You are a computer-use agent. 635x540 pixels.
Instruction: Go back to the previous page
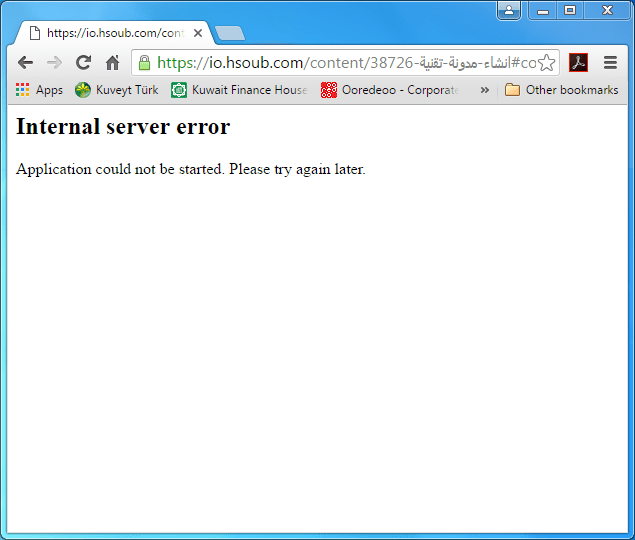coord(26,63)
